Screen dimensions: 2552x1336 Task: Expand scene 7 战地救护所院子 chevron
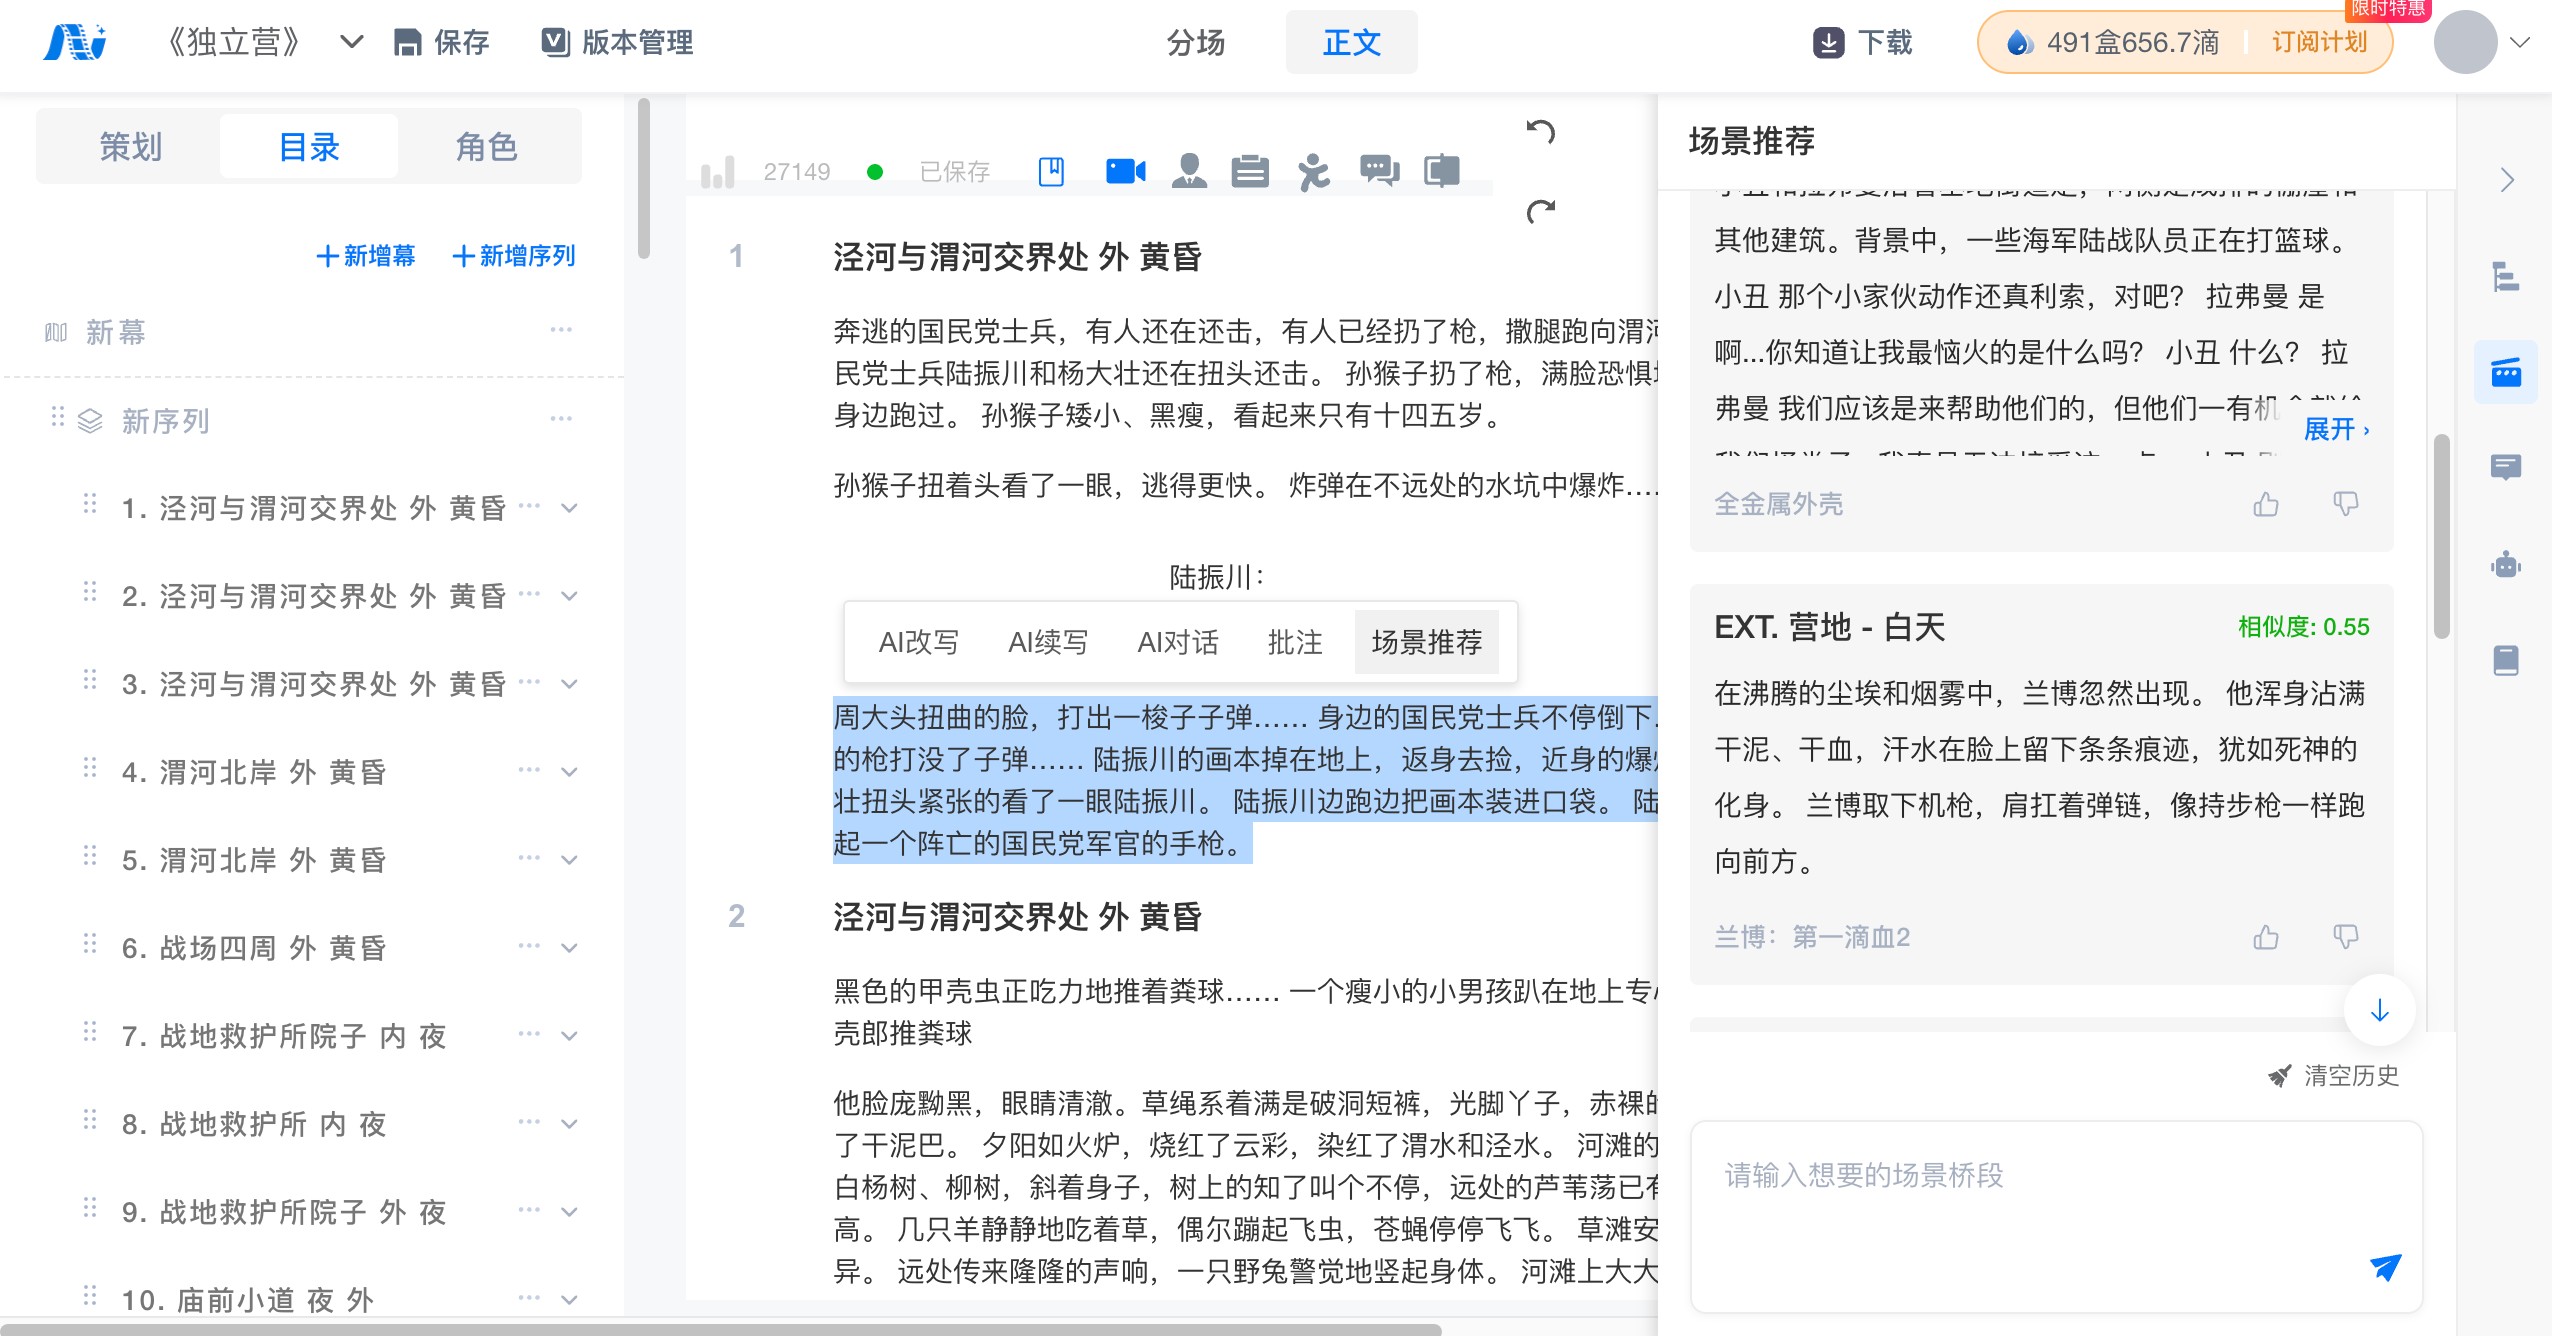pos(569,1036)
